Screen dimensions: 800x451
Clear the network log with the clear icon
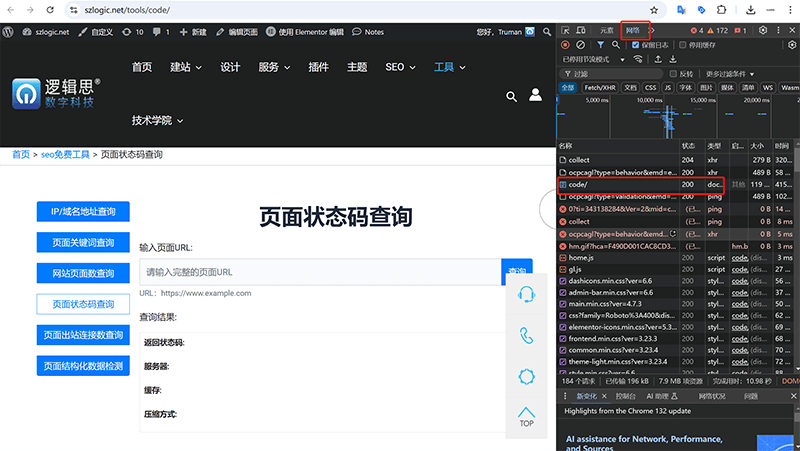click(x=582, y=45)
